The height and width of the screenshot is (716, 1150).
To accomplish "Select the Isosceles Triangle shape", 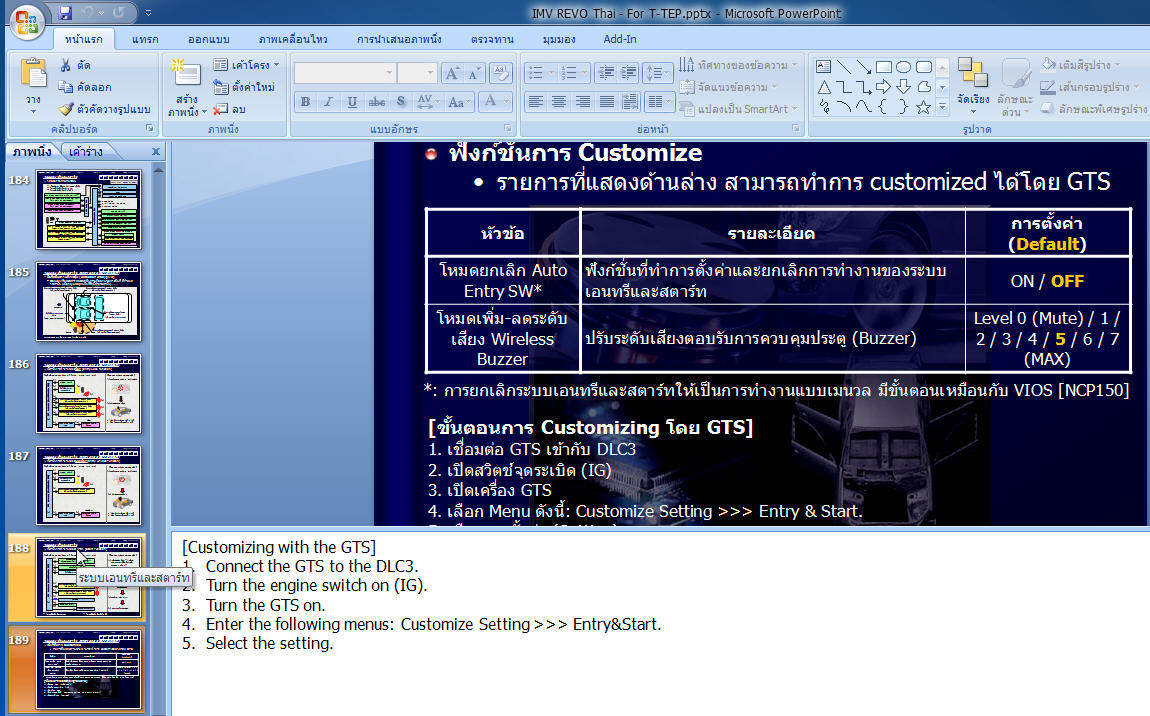I will point(824,87).
